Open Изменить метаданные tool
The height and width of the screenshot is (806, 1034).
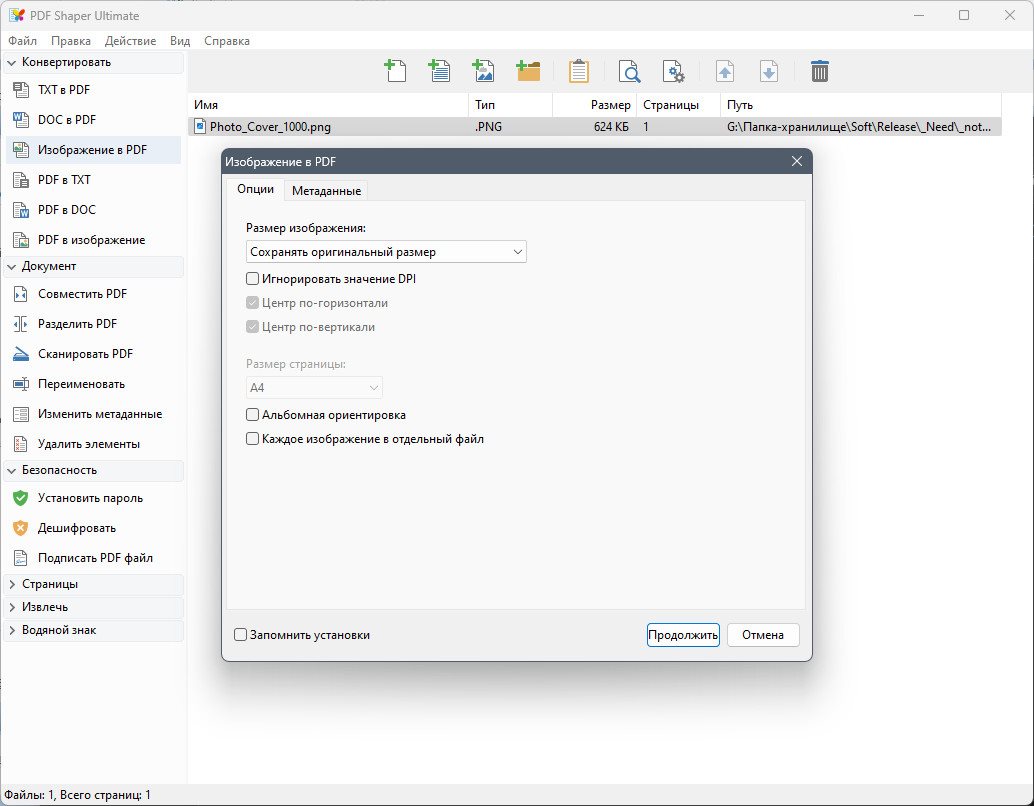tap(94, 414)
